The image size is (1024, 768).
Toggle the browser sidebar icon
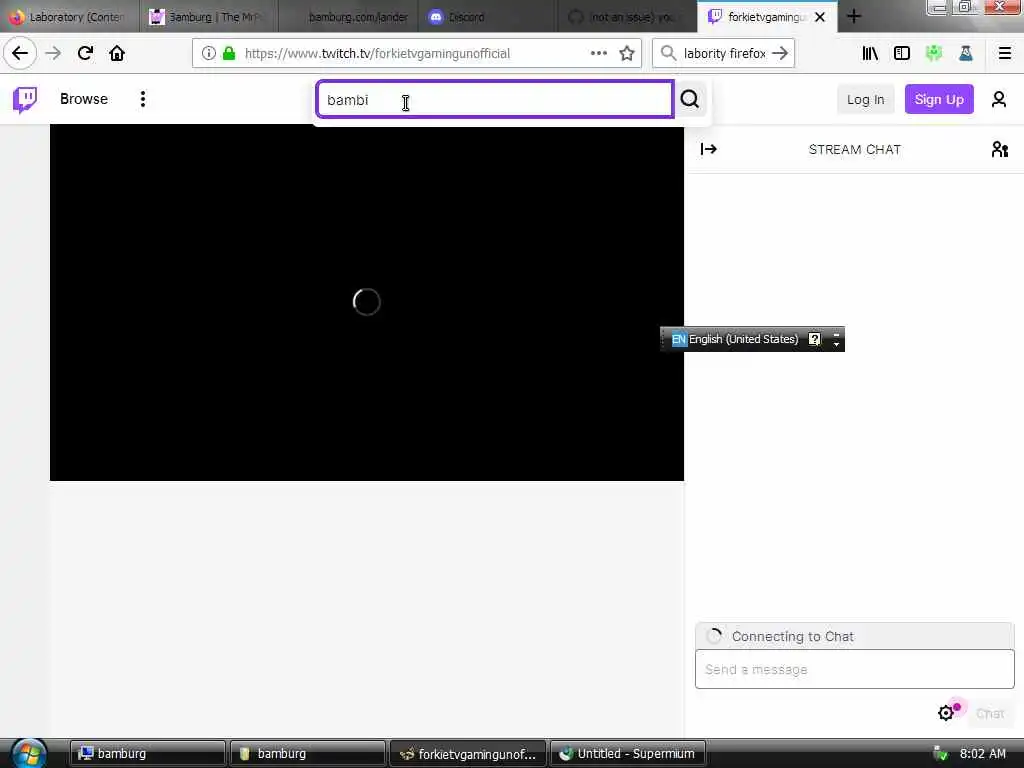tap(902, 53)
